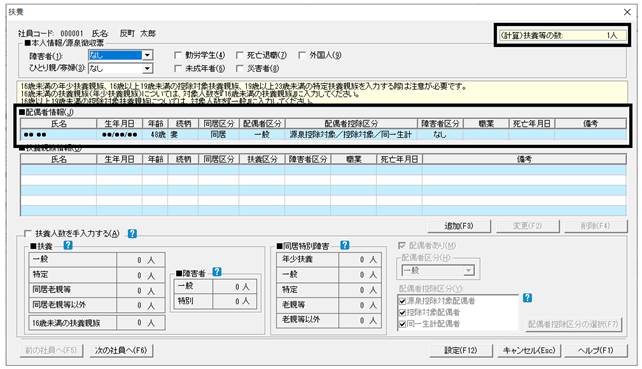
Task: Click the 同居 cell in the spouse row
Action: (219, 134)
